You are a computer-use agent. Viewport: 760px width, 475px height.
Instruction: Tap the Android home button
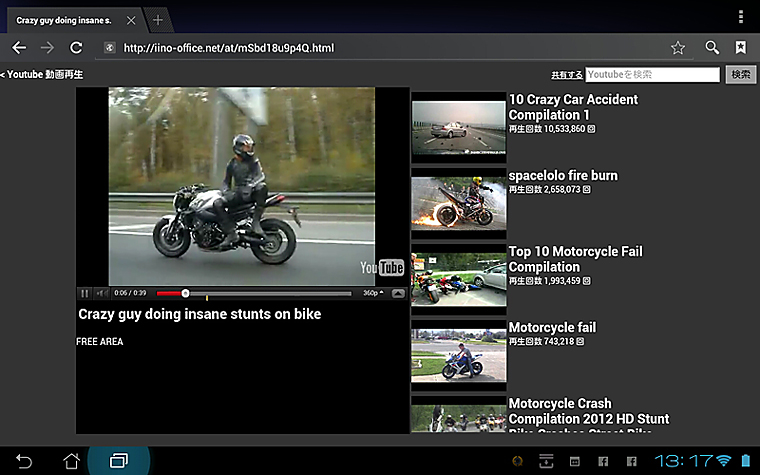click(71, 460)
